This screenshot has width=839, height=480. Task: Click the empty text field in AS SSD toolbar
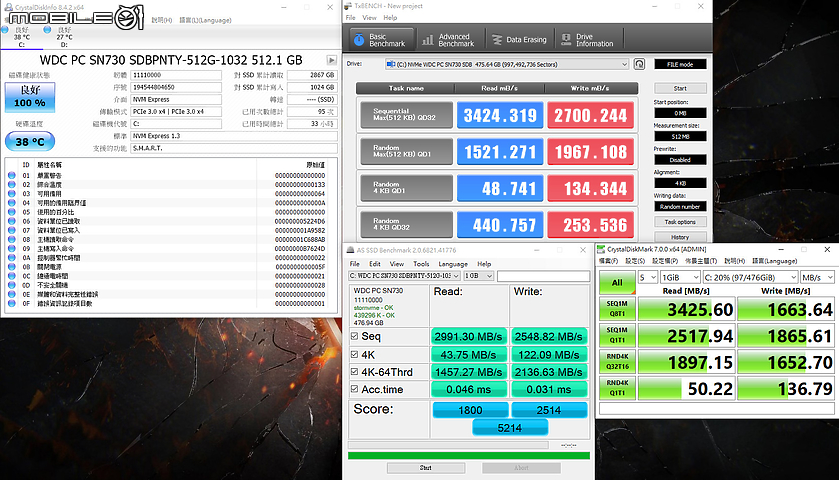543,276
